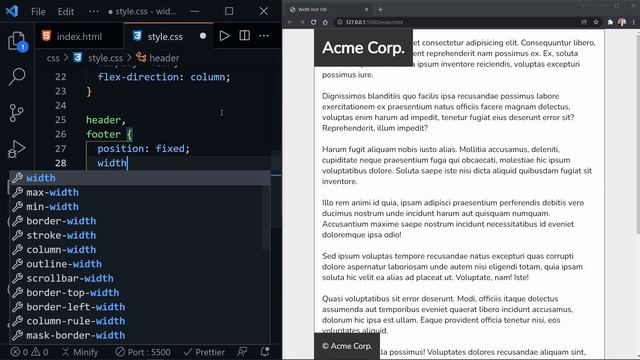Select max-width suggestion
Screen dimensions: 640x360
point(140,192)
